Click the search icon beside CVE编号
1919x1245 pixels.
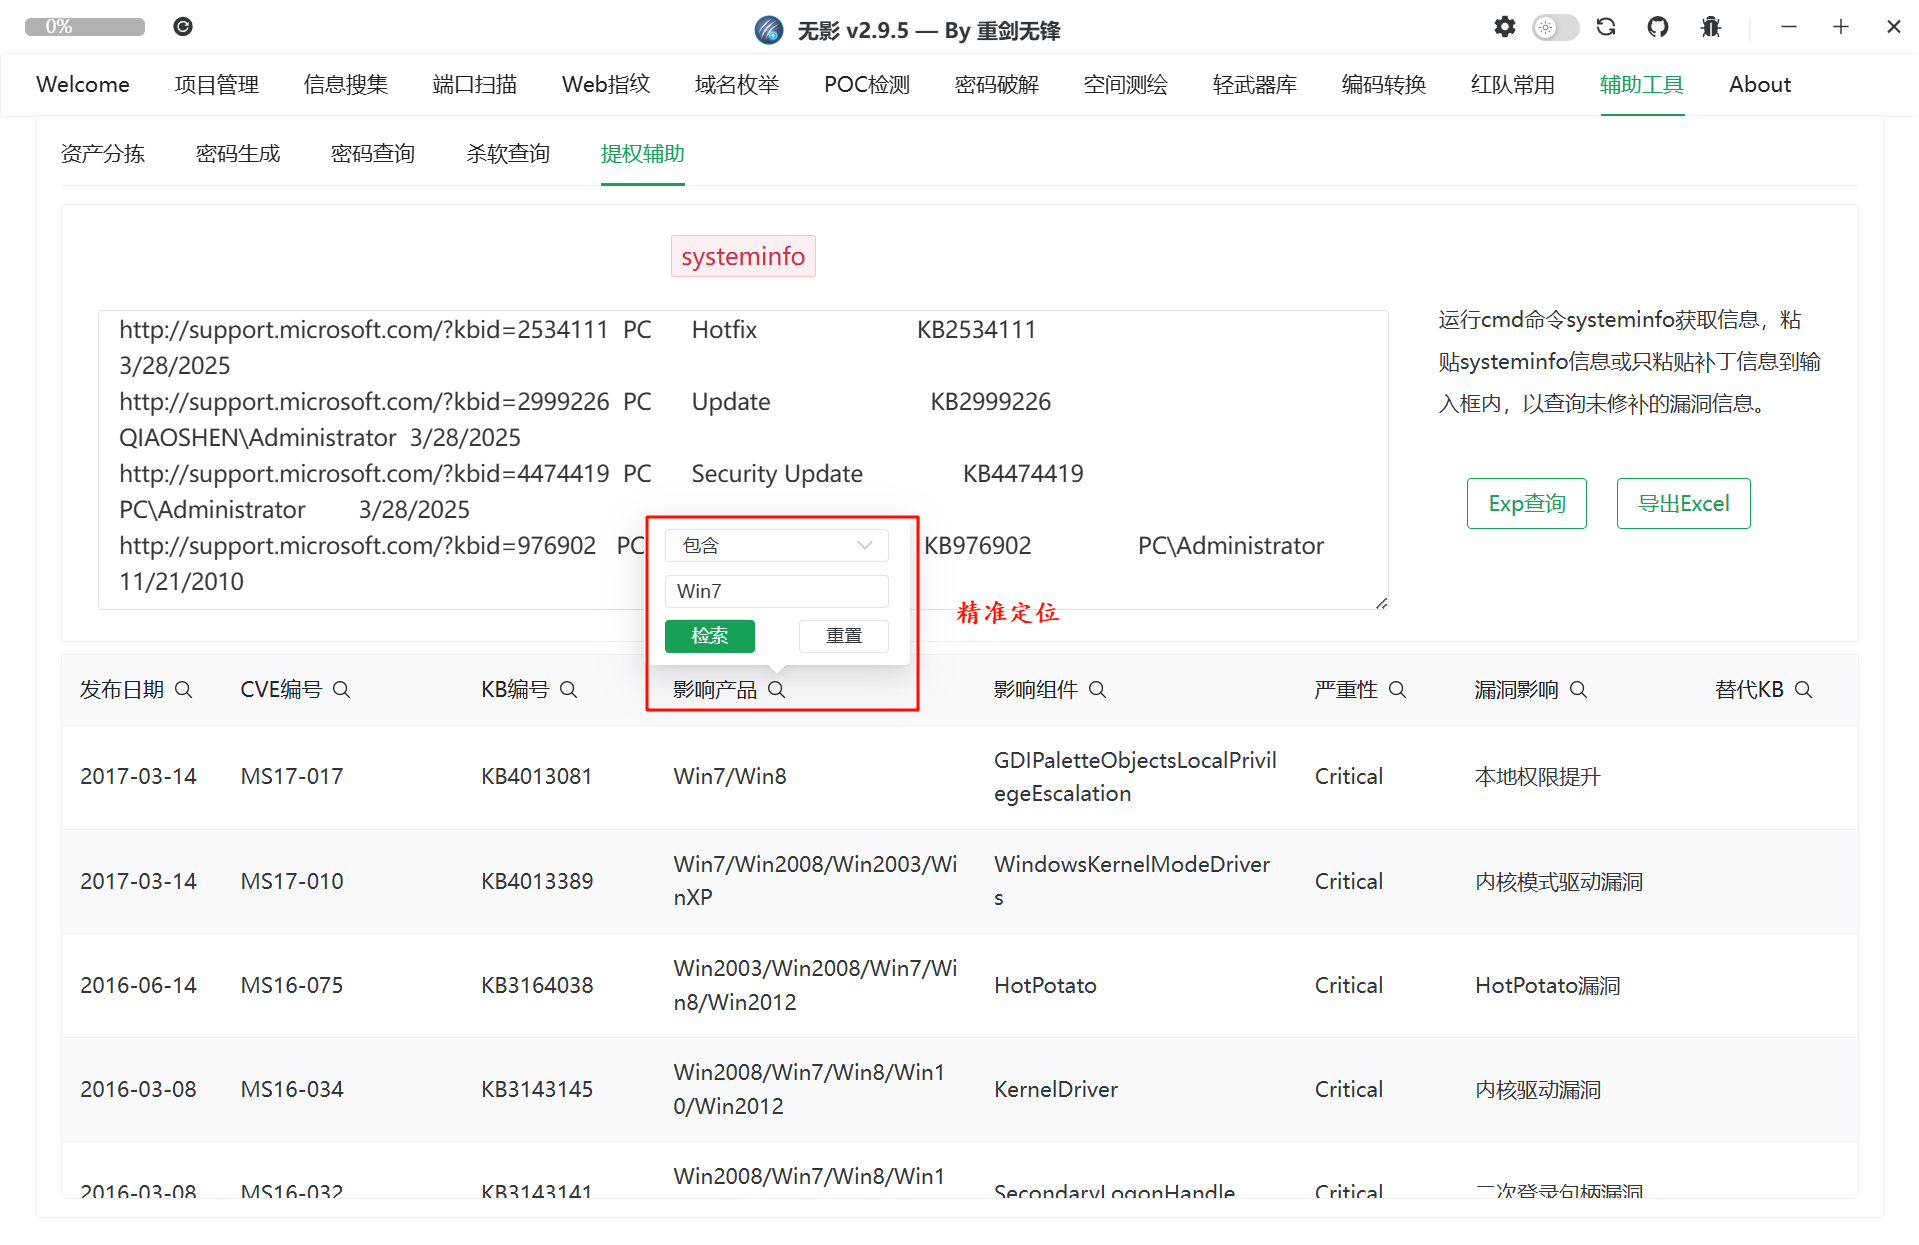click(342, 690)
